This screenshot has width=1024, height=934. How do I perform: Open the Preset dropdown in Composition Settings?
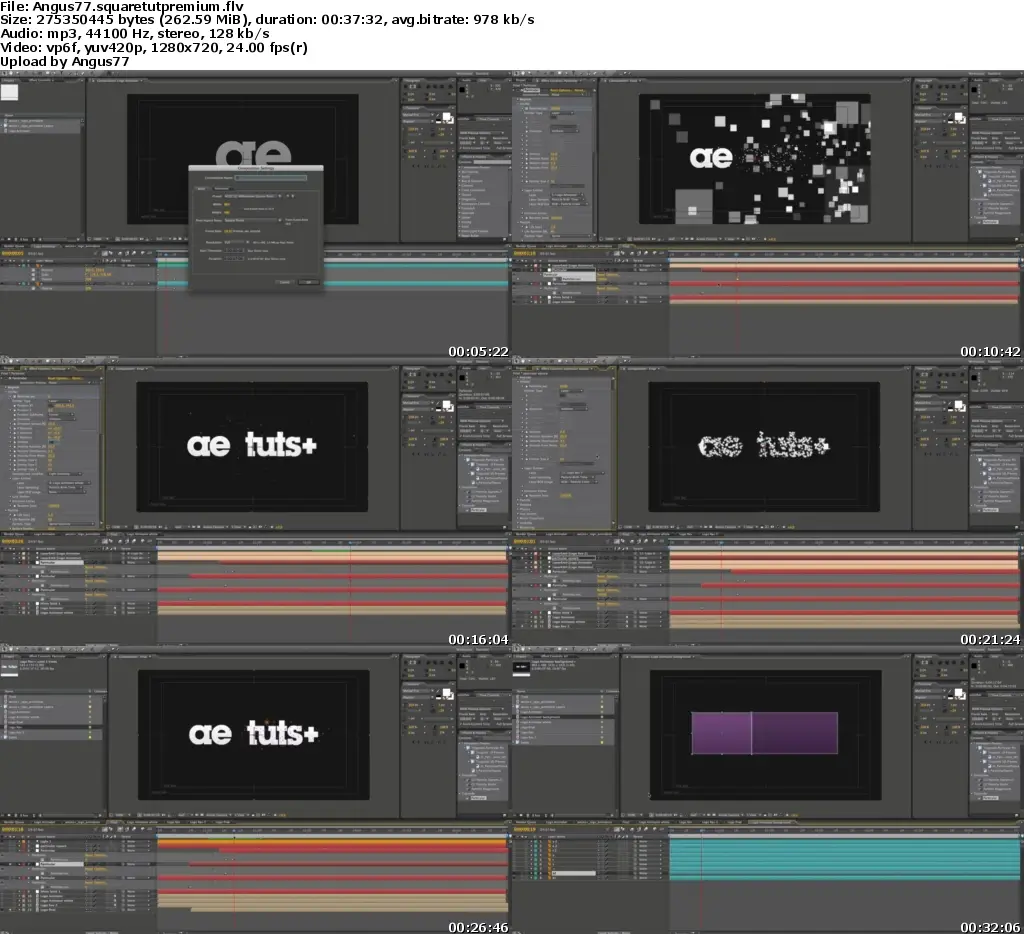pos(253,196)
